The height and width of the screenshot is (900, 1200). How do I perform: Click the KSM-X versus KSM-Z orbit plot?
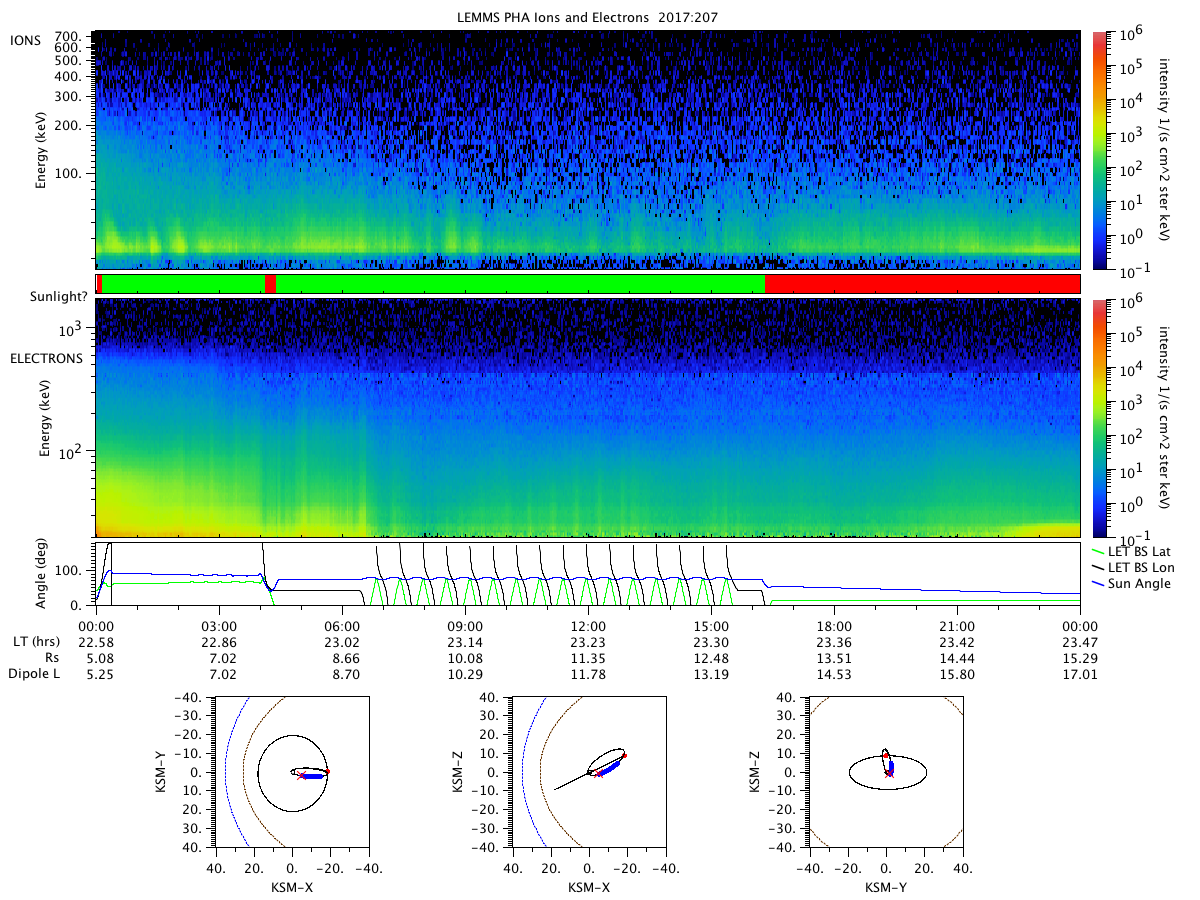pyautogui.click(x=588, y=772)
